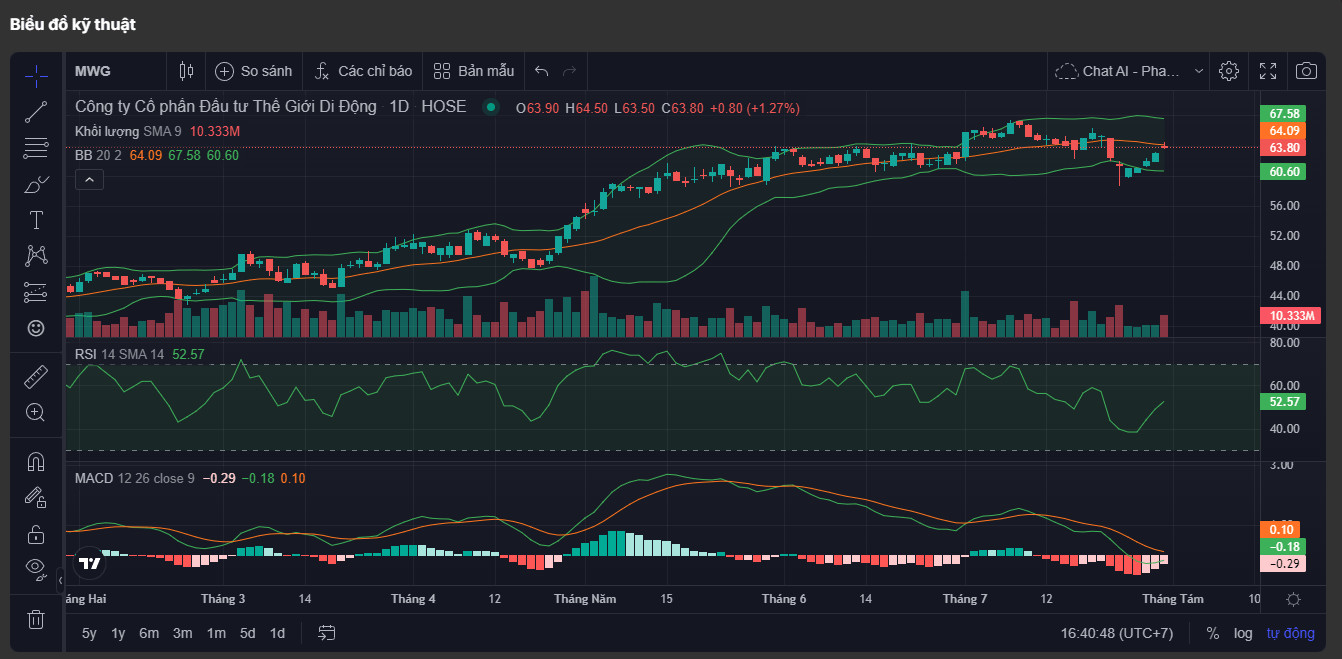This screenshot has height=659, width=1342.
Task: Click the 52.57 RSI value label
Action: click(x=1285, y=401)
